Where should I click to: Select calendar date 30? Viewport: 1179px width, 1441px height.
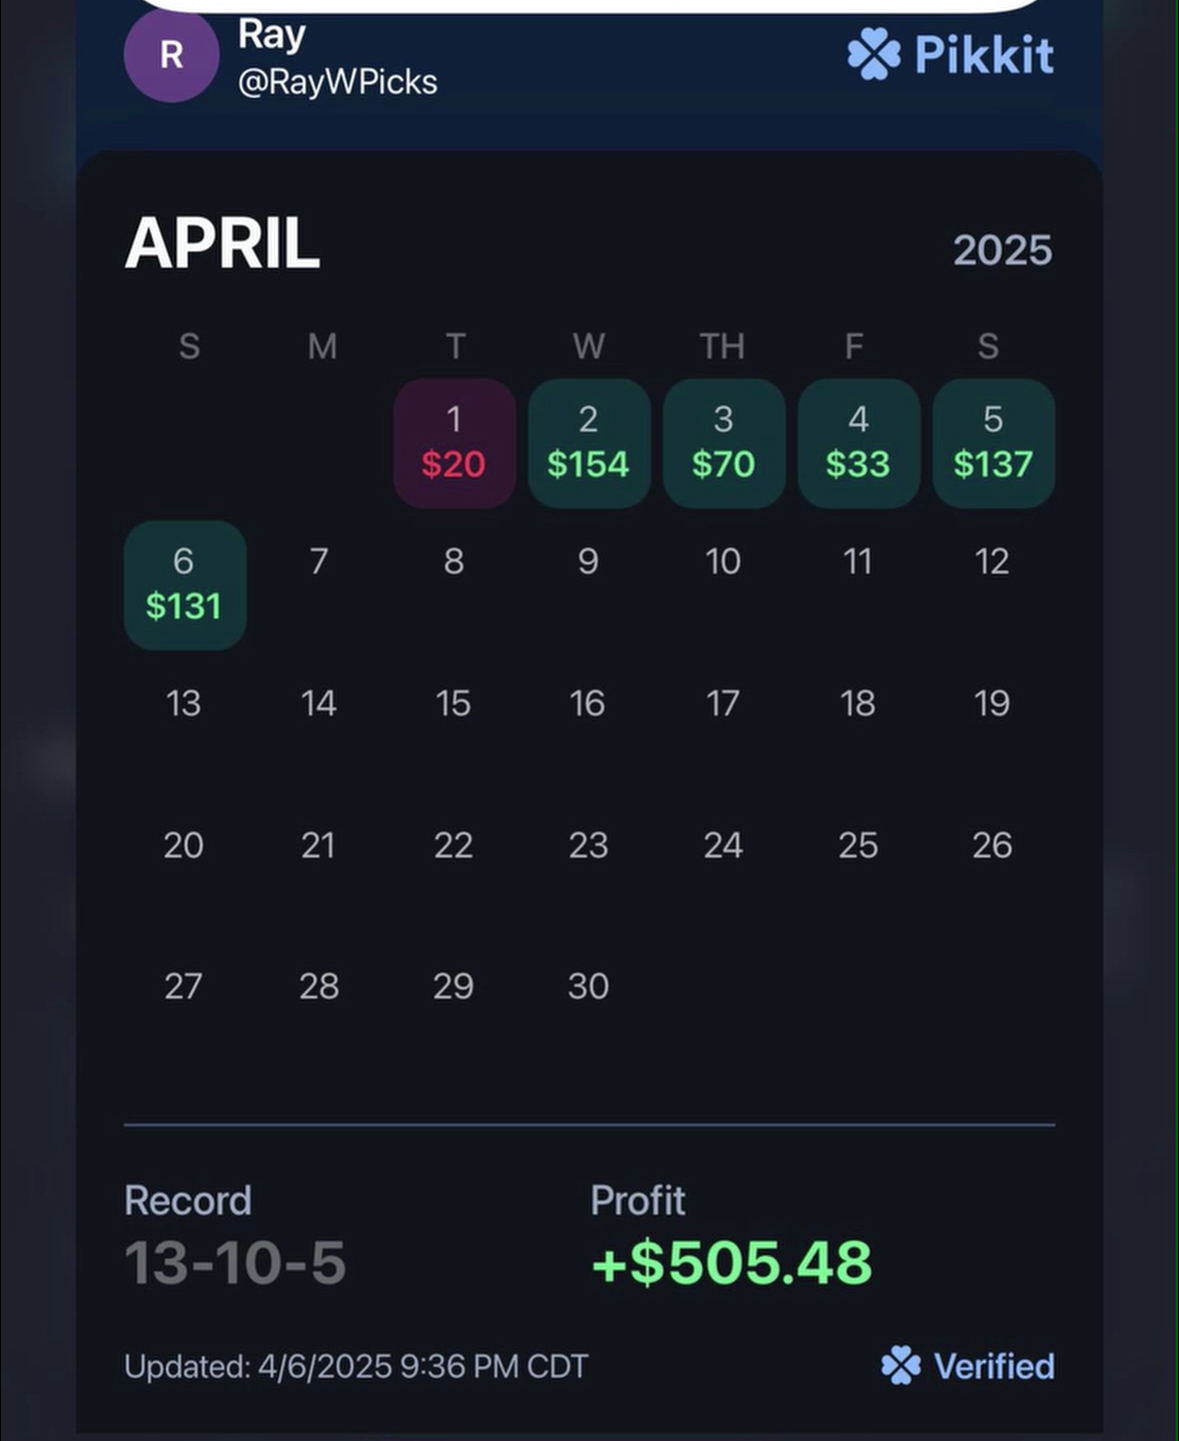tap(588, 987)
